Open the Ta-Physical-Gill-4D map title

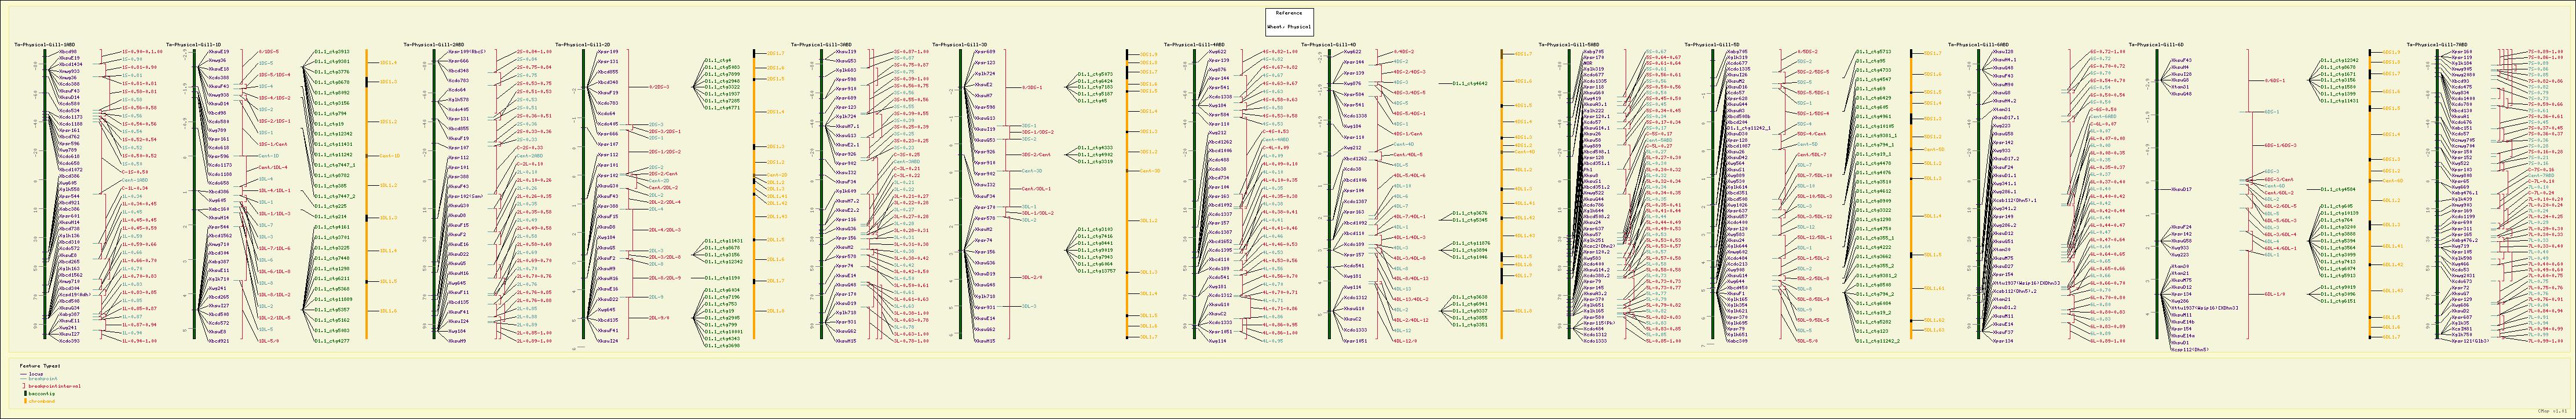click(1328, 45)
